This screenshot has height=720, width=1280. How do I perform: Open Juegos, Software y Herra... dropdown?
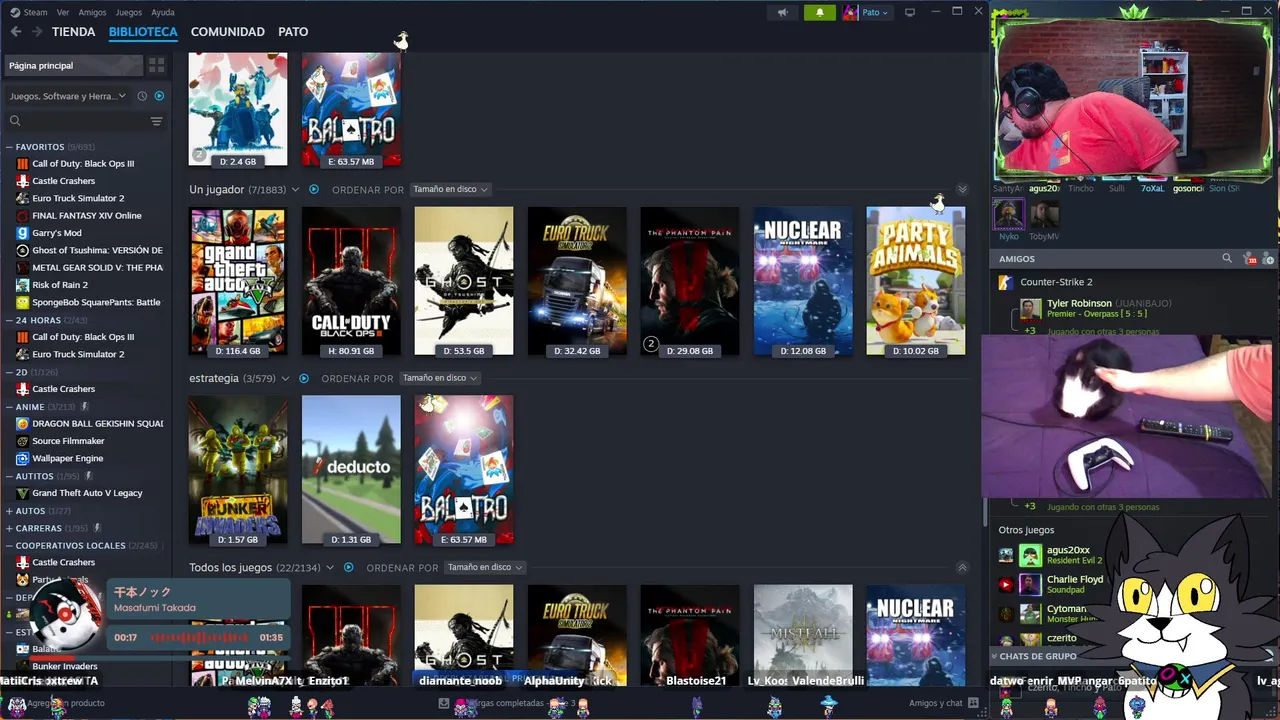[68, 96]
